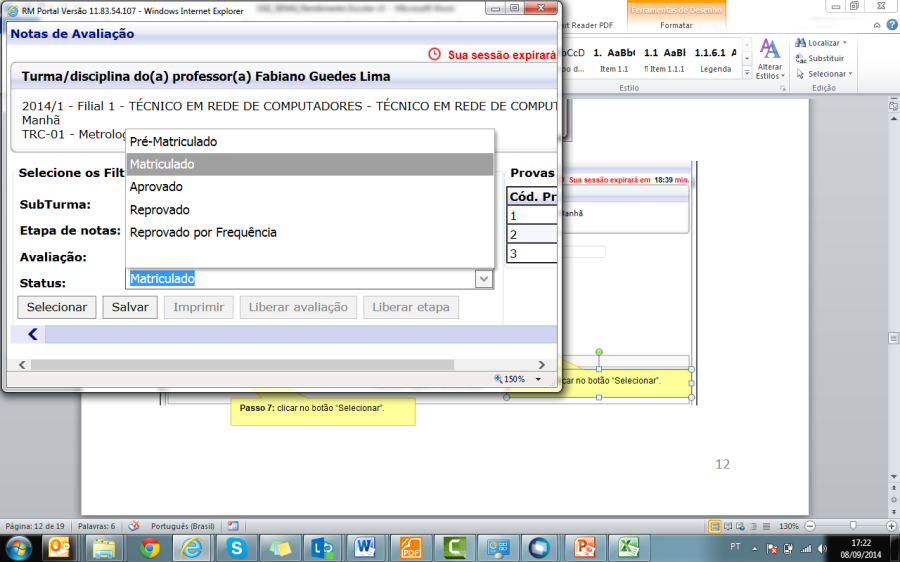The width and height of the screenshot is (900, 562).
Task: Switch Word to Draft view
Action: click(x=766, y=526)
